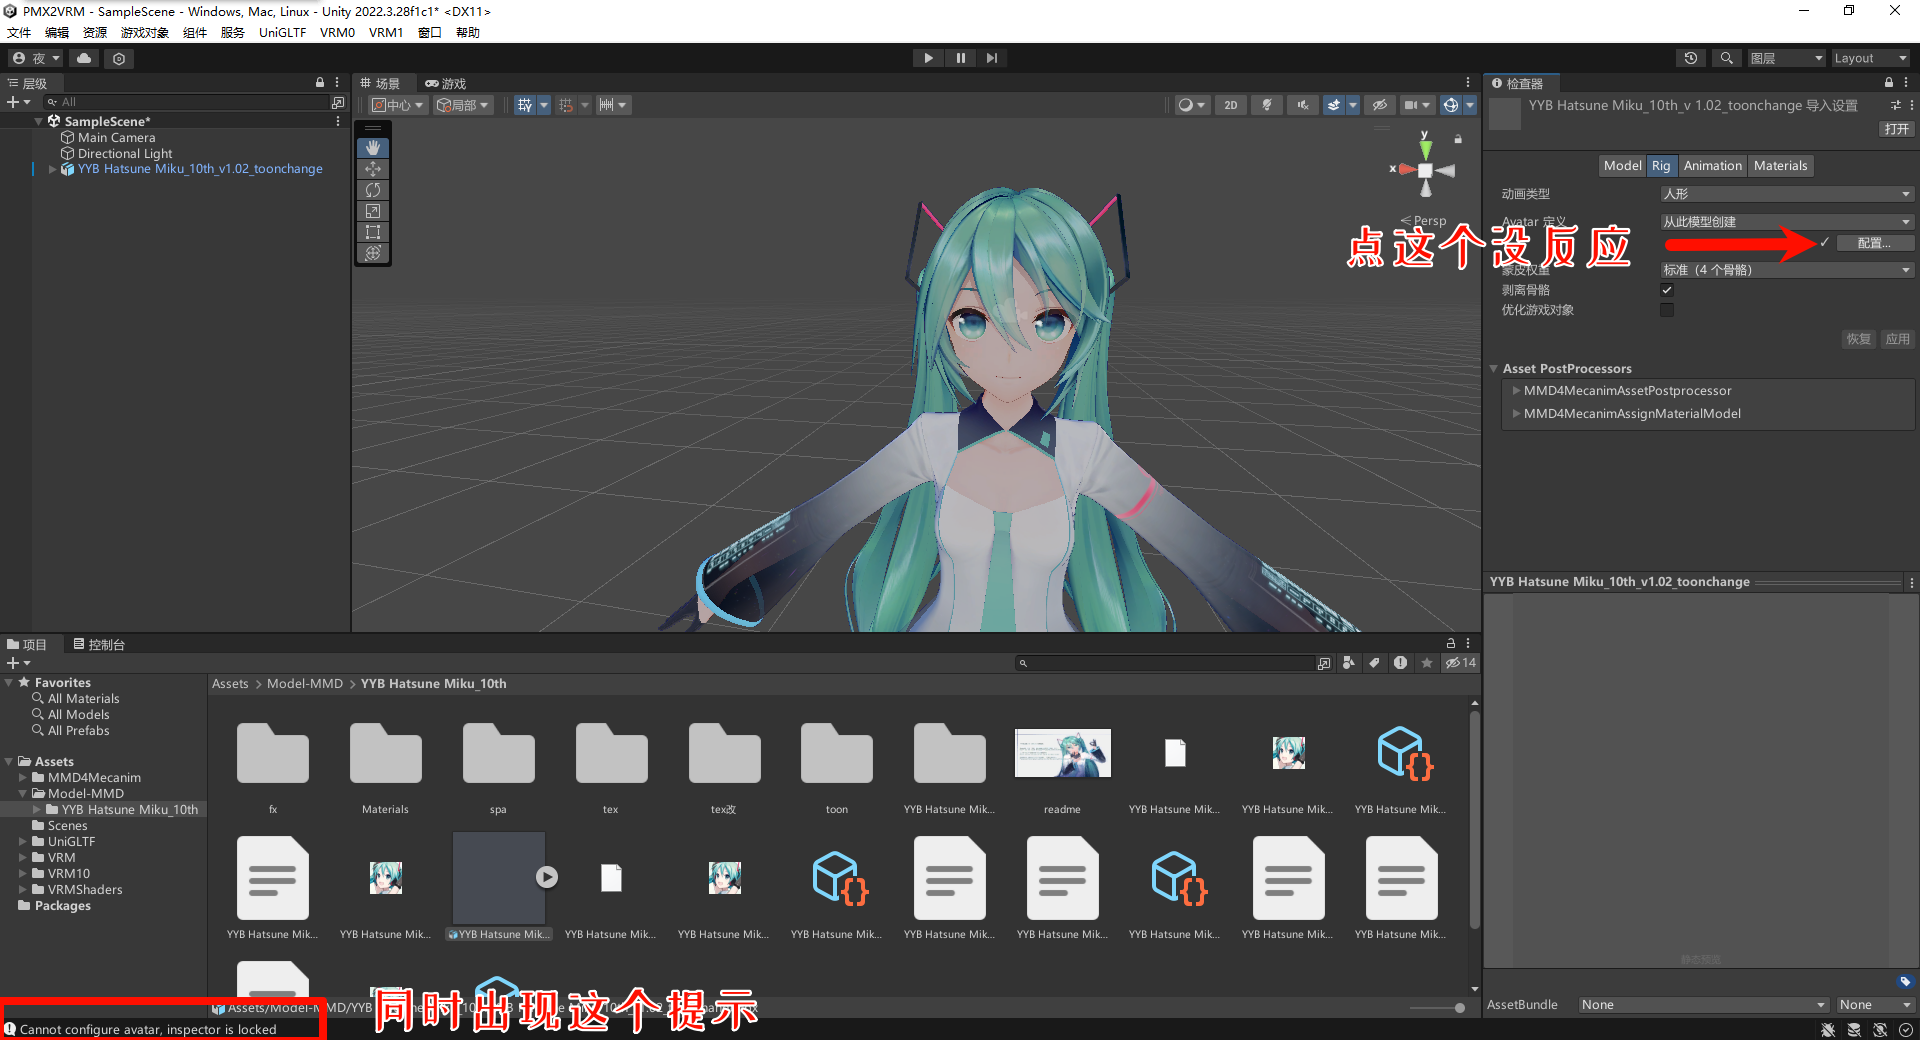Open AssetBundle None dropdown

(x=1703, y=1005)
